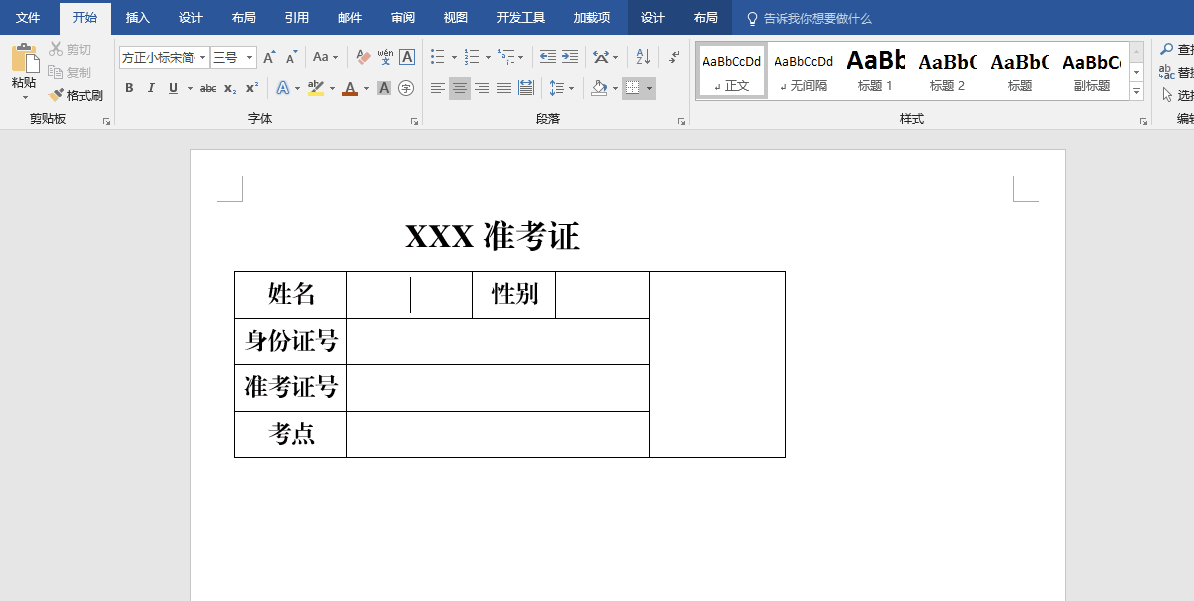Viewport: 1194px width, 601px height.
Task: Toggle italic formatting
Action: coord(151,88)
